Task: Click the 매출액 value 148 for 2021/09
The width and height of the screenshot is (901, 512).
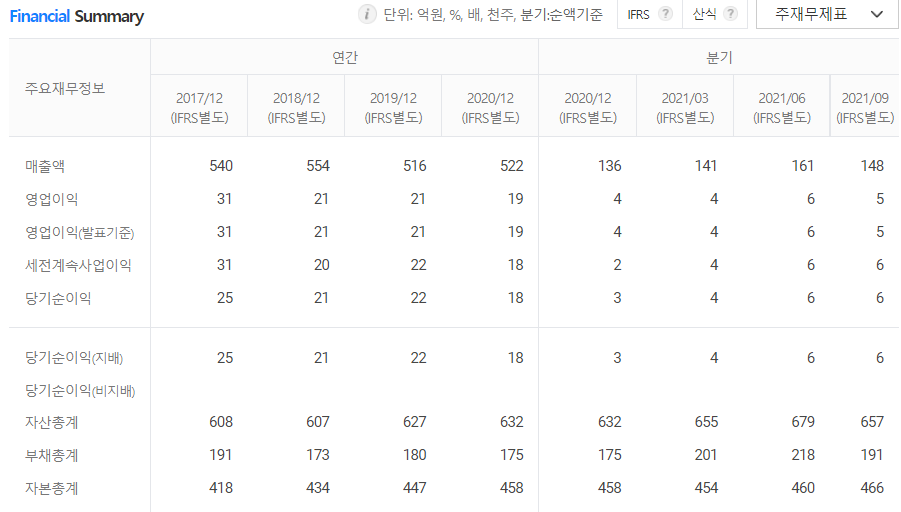Action: [872, 166]
